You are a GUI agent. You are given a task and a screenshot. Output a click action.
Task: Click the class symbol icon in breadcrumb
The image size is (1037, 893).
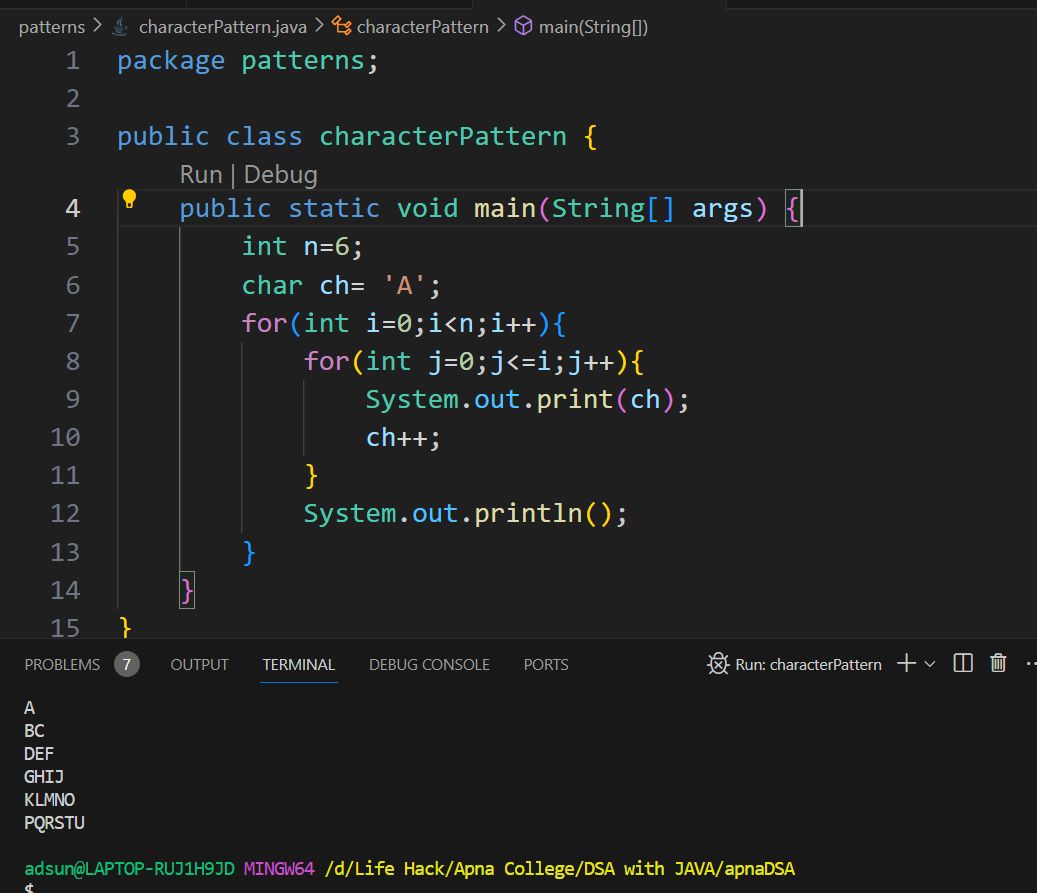click(x=341, y=26)
